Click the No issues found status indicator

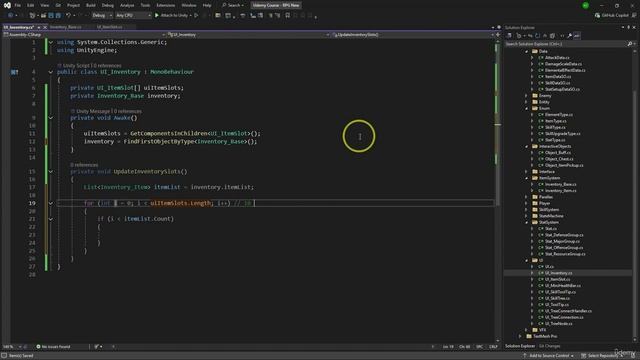click(x=53, y=347)
